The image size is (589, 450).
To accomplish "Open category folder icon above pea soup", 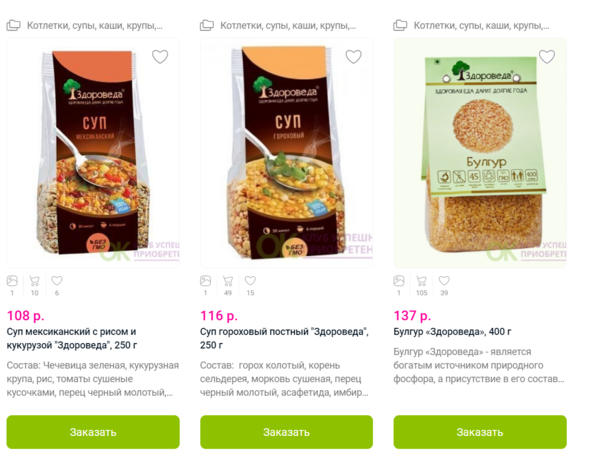I will [207, 26].
